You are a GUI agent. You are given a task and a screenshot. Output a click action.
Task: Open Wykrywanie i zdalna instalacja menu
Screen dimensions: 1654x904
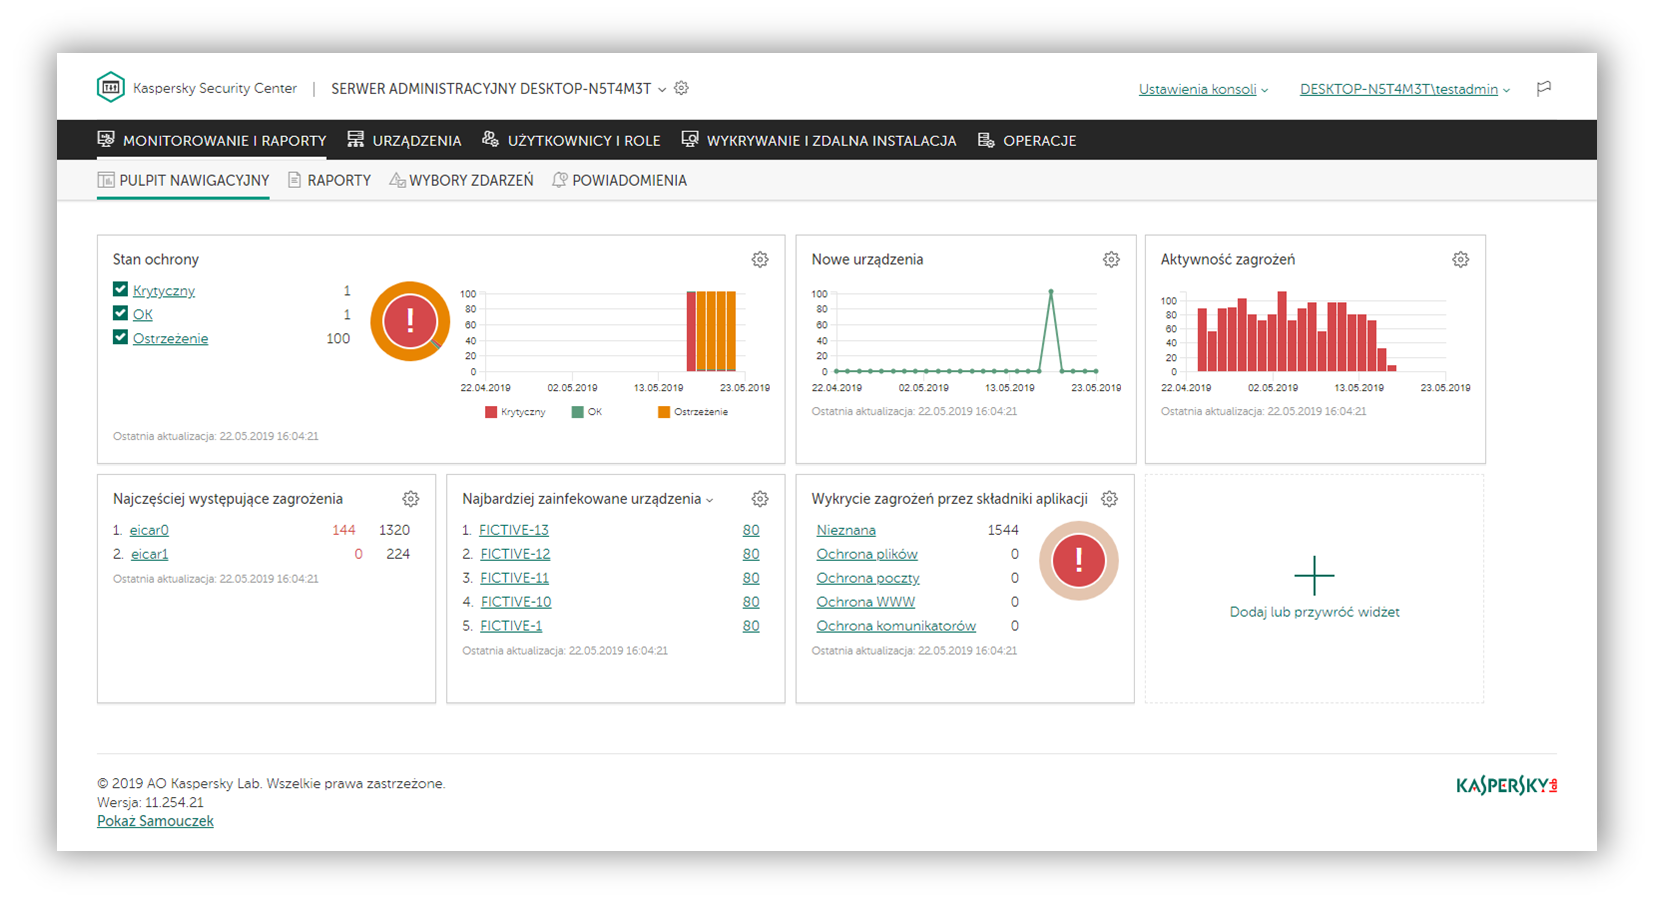[x=819, y=140]
